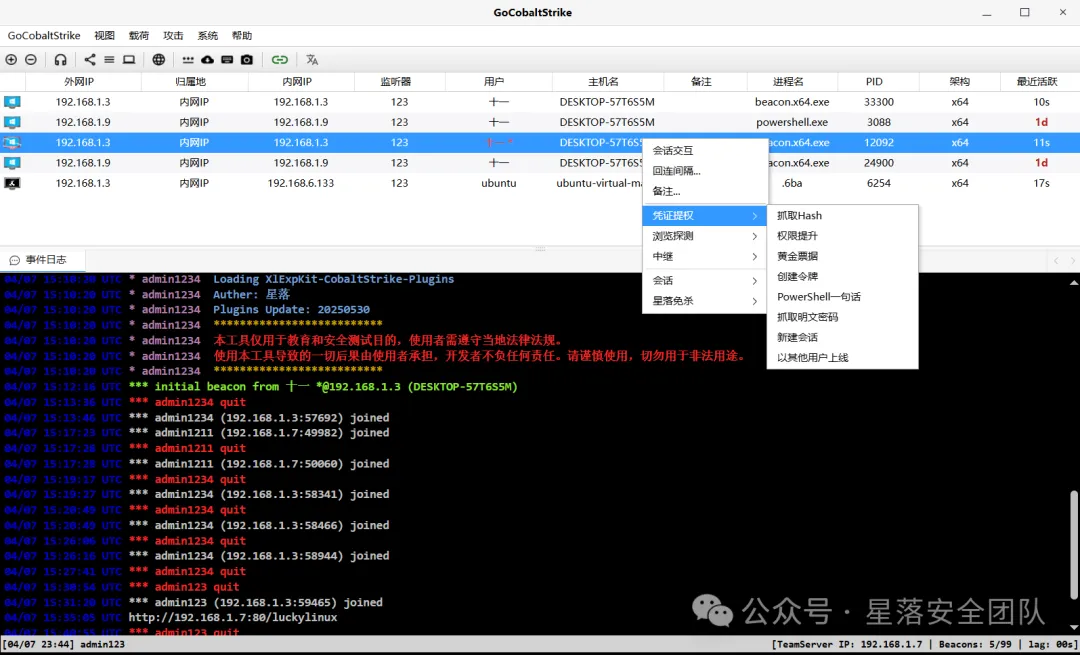Select 创建令牌 from submenu
The width and height of the screenshot is (1080, 655).
[842, 276]
